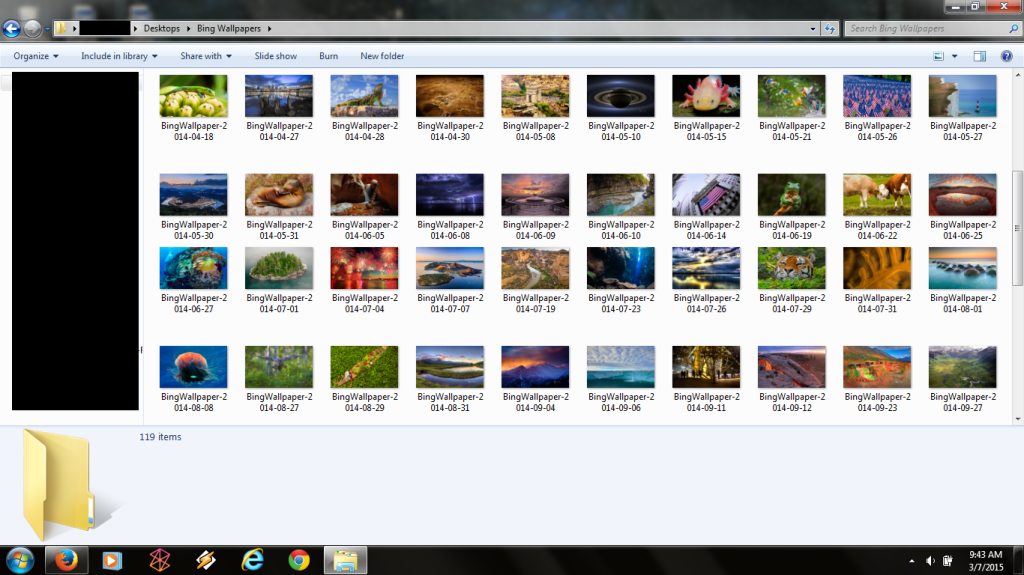Click scrollbar up arrow in file list
Screen dimensions: 1024x575
[x=1017, y=75]
